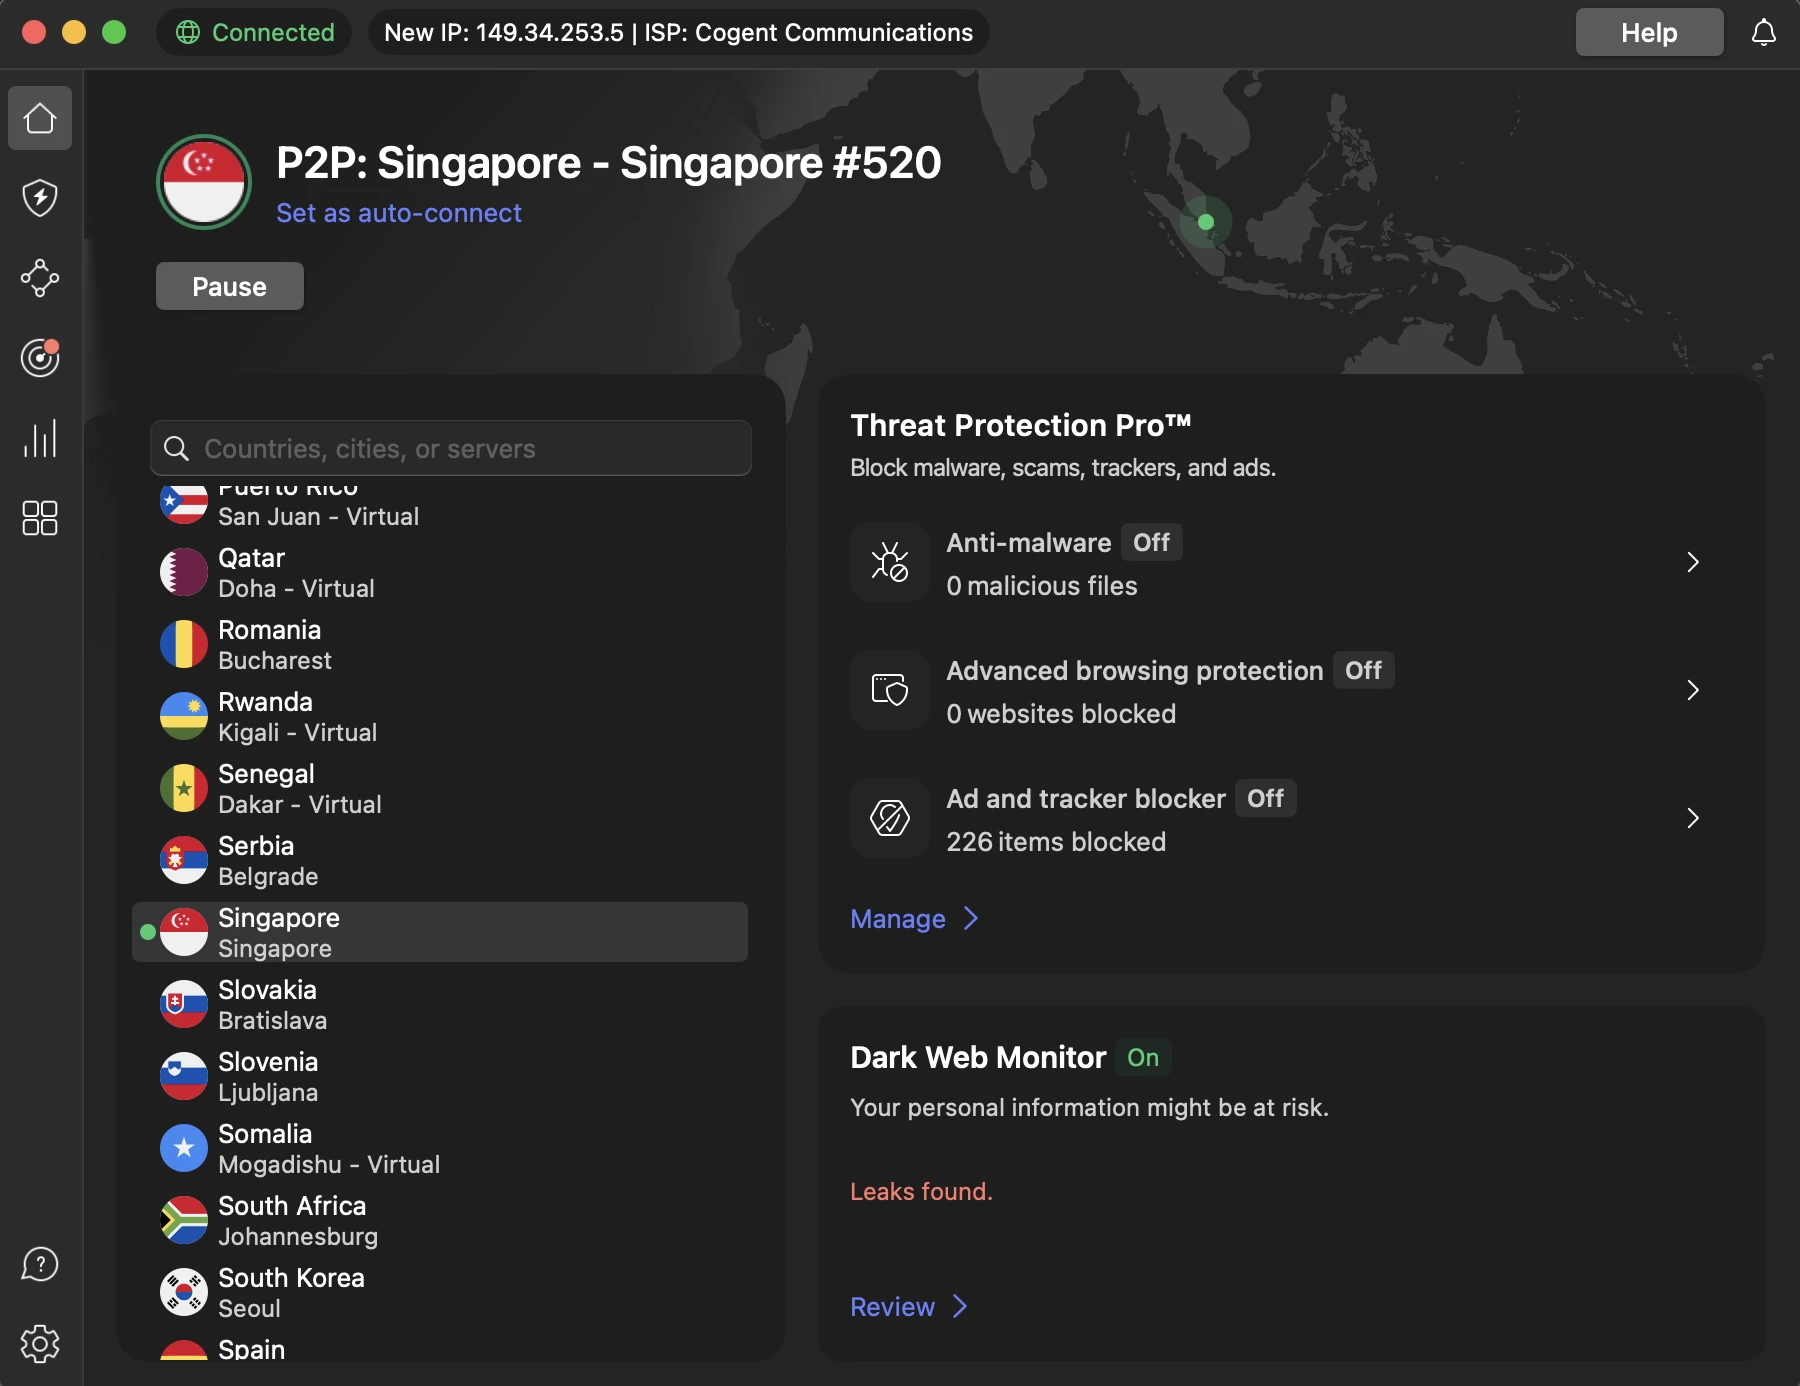The image size is (1800, 1386).
Task: Enable the Ad and tracker blocker
Action: click(1265, 798)
